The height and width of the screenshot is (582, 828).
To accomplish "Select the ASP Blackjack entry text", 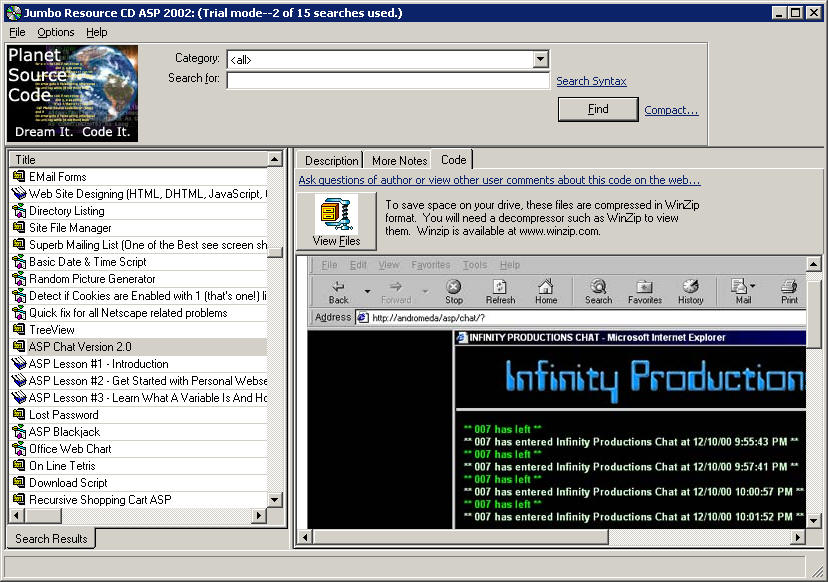I will (x=64, y=431).
